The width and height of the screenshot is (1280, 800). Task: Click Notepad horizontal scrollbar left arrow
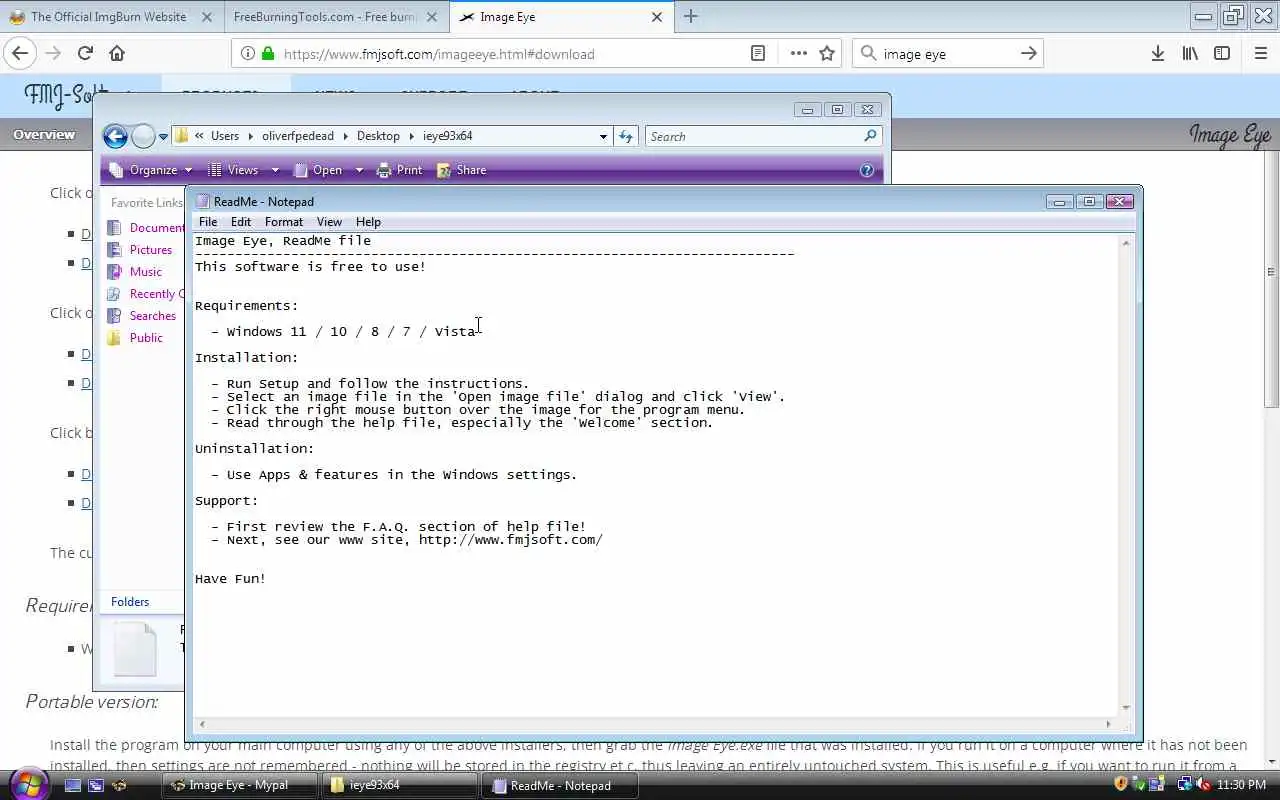(x=202, y=724)
